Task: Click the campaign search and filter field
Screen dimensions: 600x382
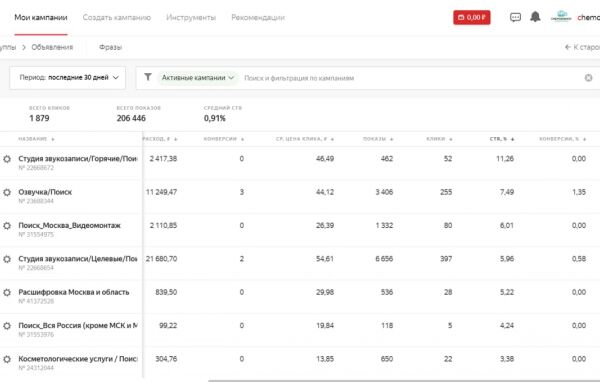Action: (411, 78)
